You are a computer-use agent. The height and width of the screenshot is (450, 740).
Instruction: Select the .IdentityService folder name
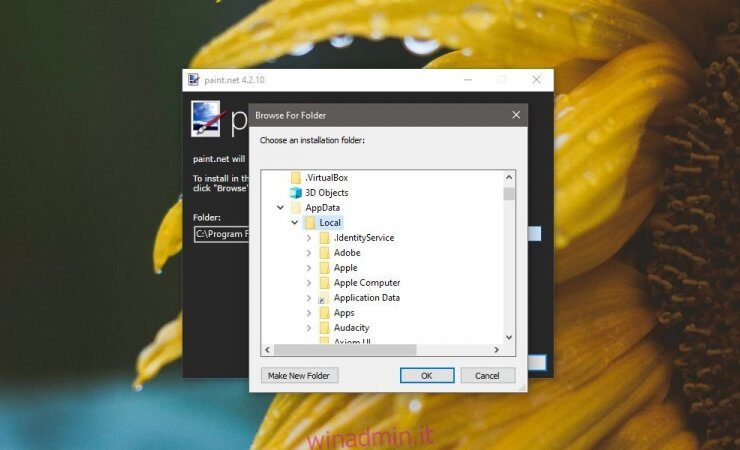(x=364, y=238)
